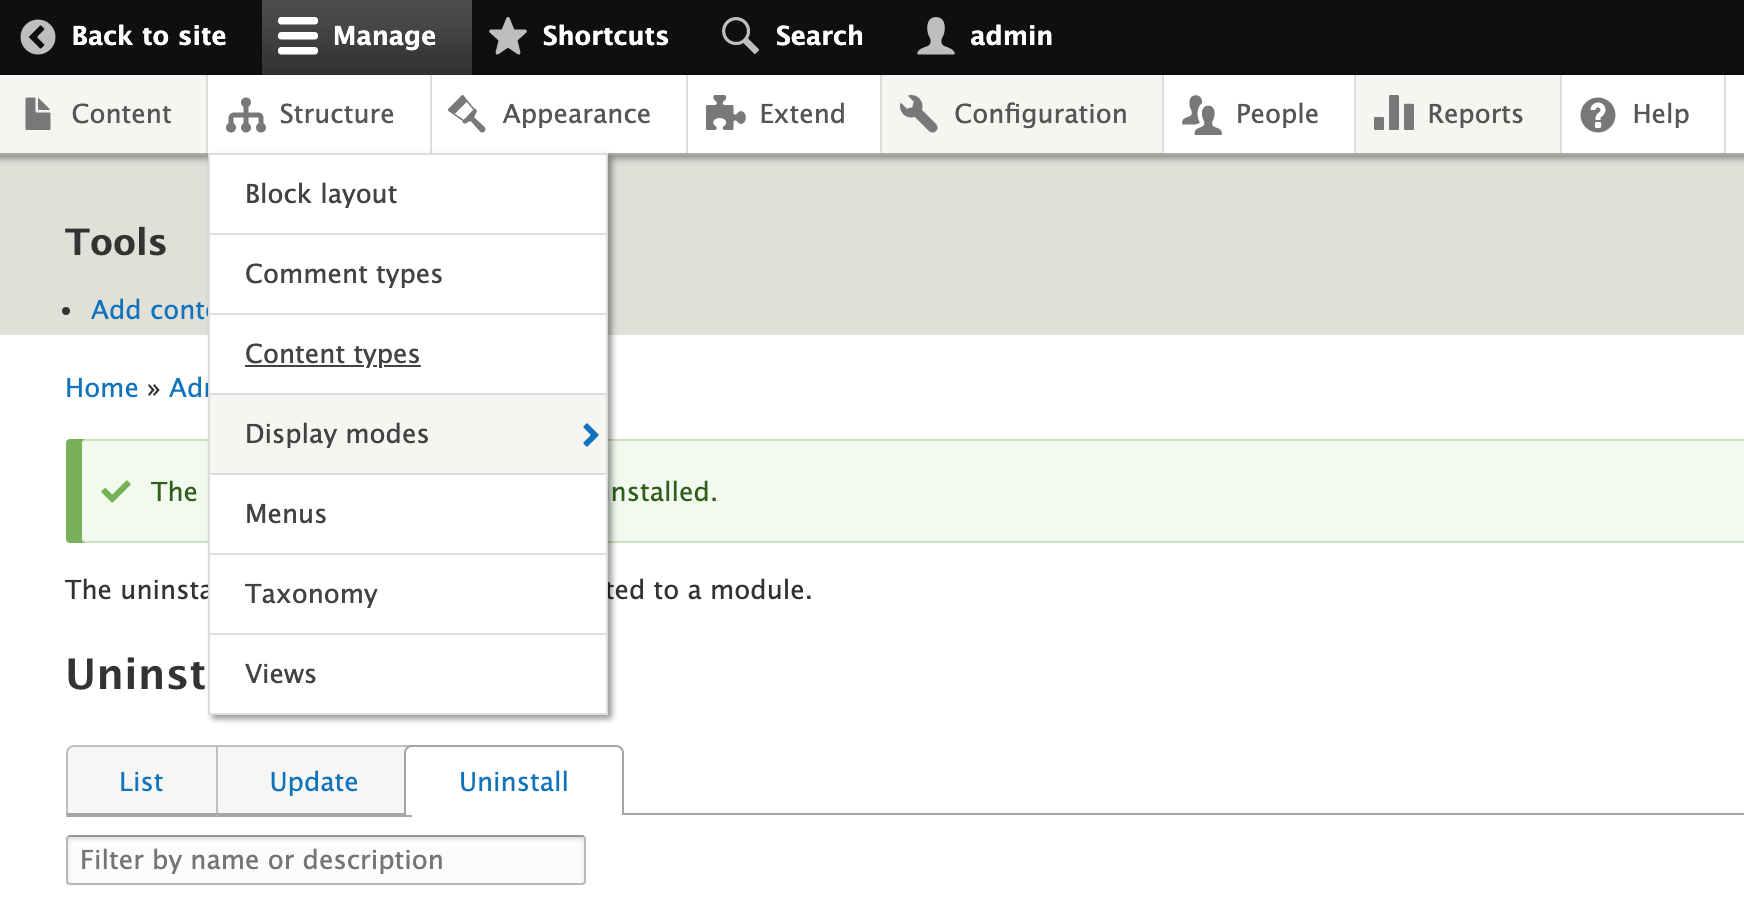Go to Extend admin label
This screenshot has height=899, width=1744.
802,114
